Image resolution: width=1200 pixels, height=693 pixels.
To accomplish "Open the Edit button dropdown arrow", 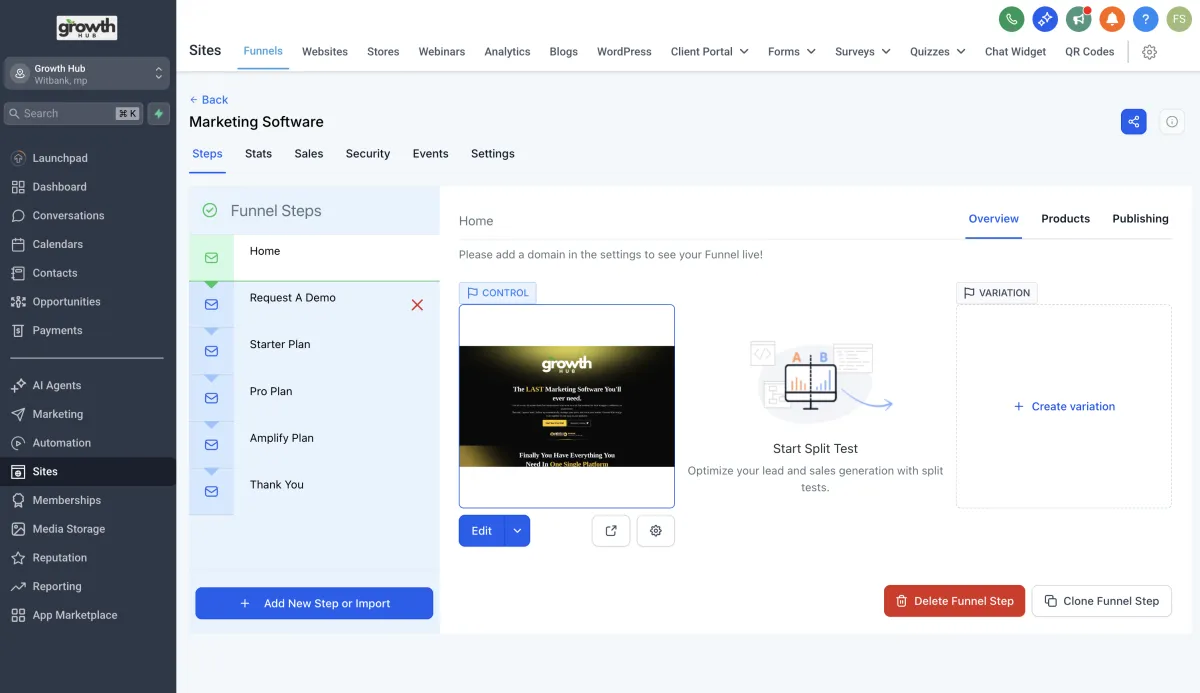I will (x=517, y=531).
